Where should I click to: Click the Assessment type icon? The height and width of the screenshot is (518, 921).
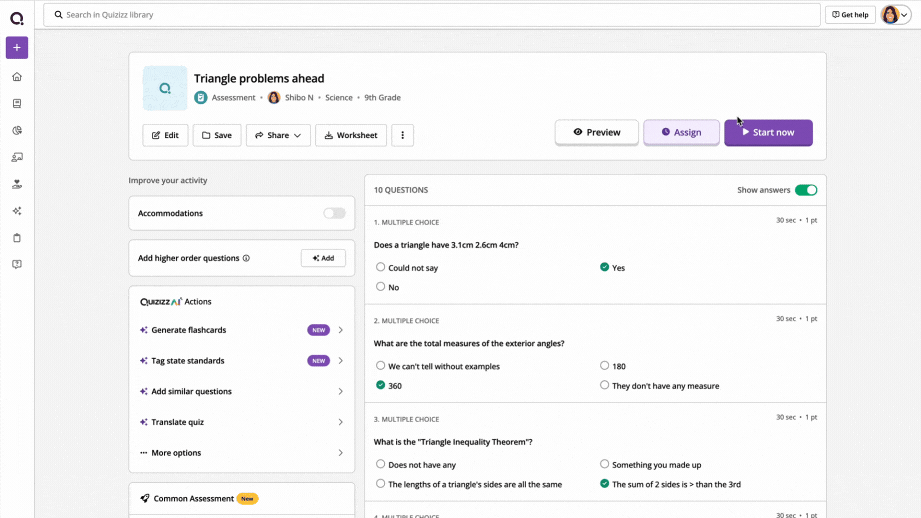pos(201,97)
